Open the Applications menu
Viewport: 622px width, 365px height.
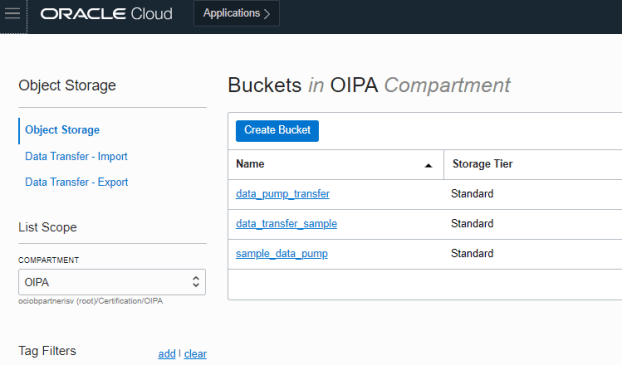236,13
